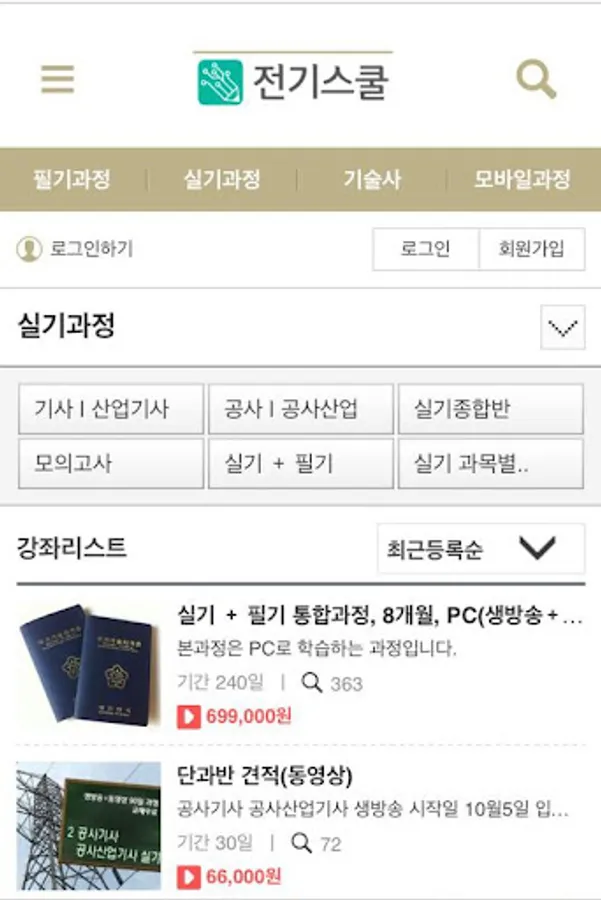
Task: Open the 단과반 견적(동영상) course title
Action: tap(265, 776)
